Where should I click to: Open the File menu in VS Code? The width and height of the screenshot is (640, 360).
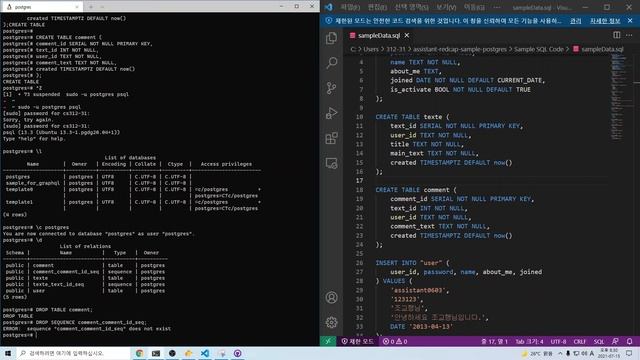click(350, 7)
